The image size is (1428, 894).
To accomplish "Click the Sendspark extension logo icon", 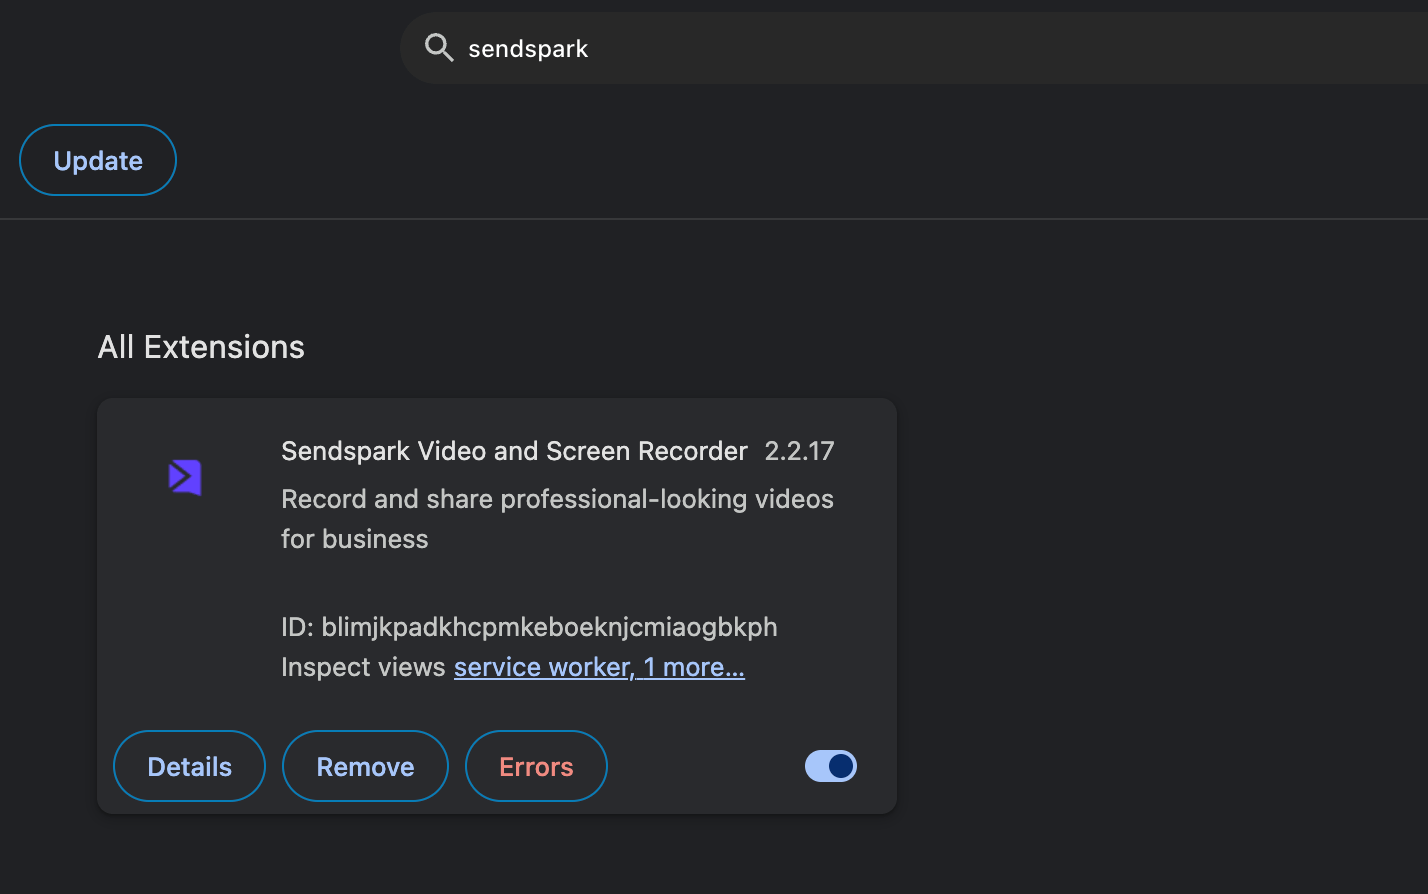I will (x=185, y=477).
